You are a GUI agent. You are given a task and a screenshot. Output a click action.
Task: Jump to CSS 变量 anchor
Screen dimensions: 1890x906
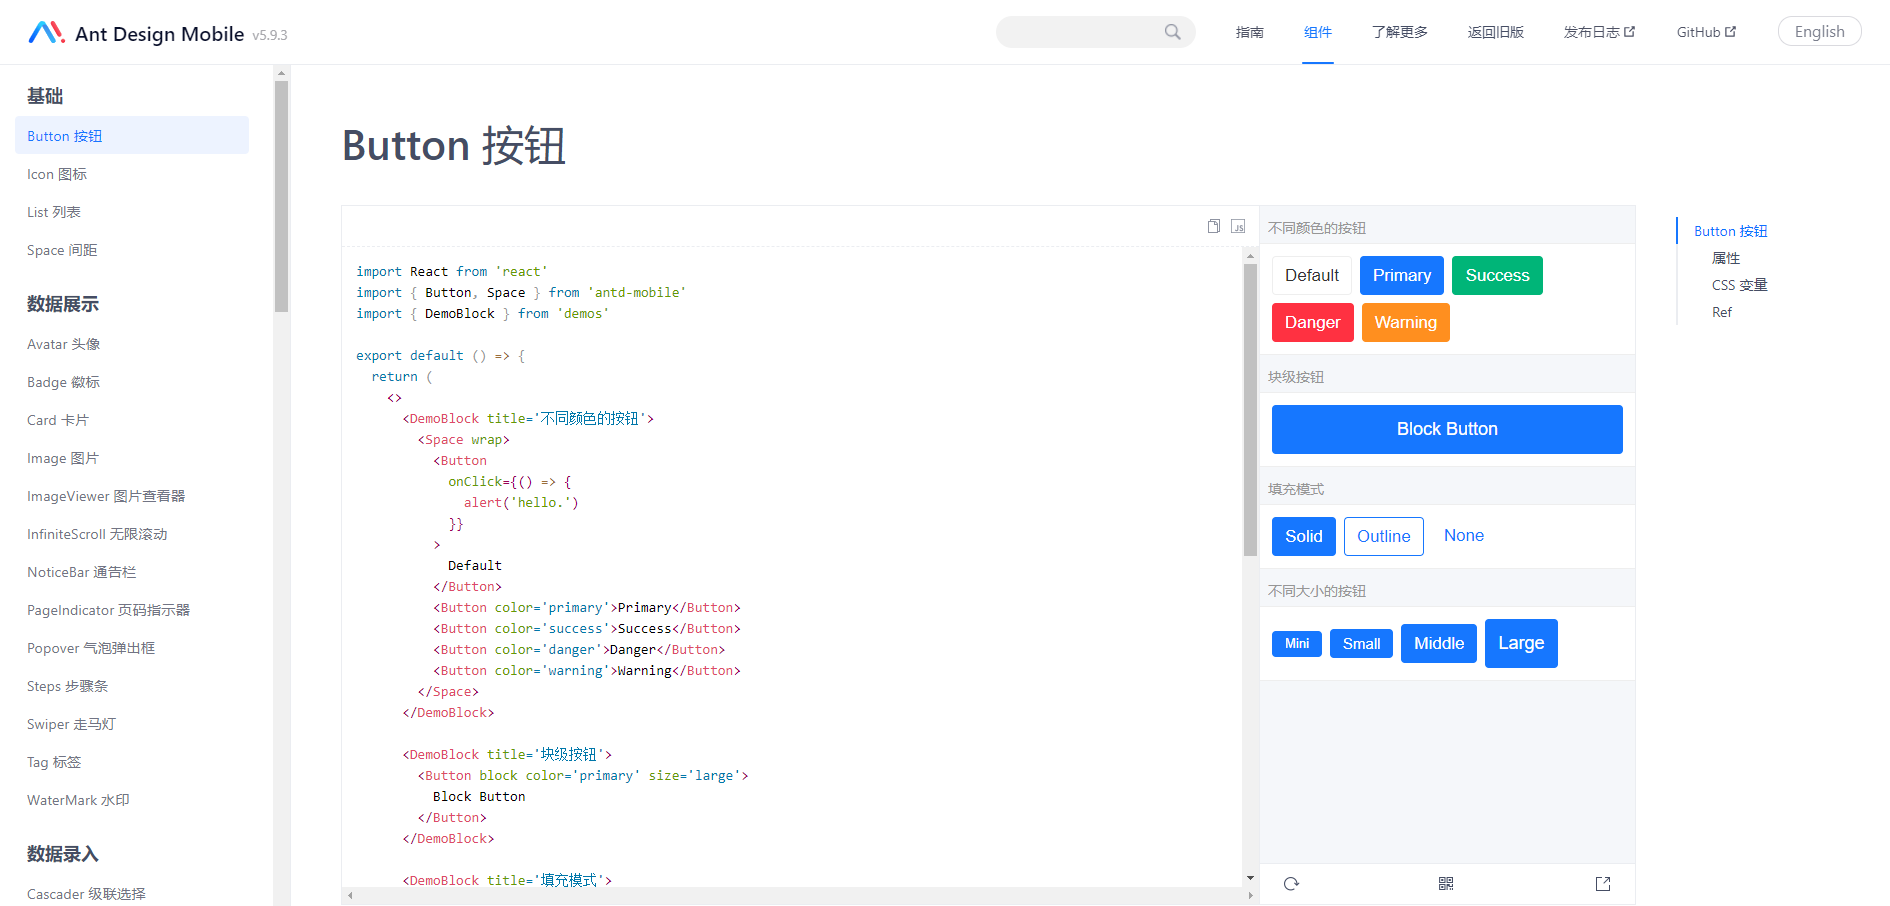[x=1740, y=285]
